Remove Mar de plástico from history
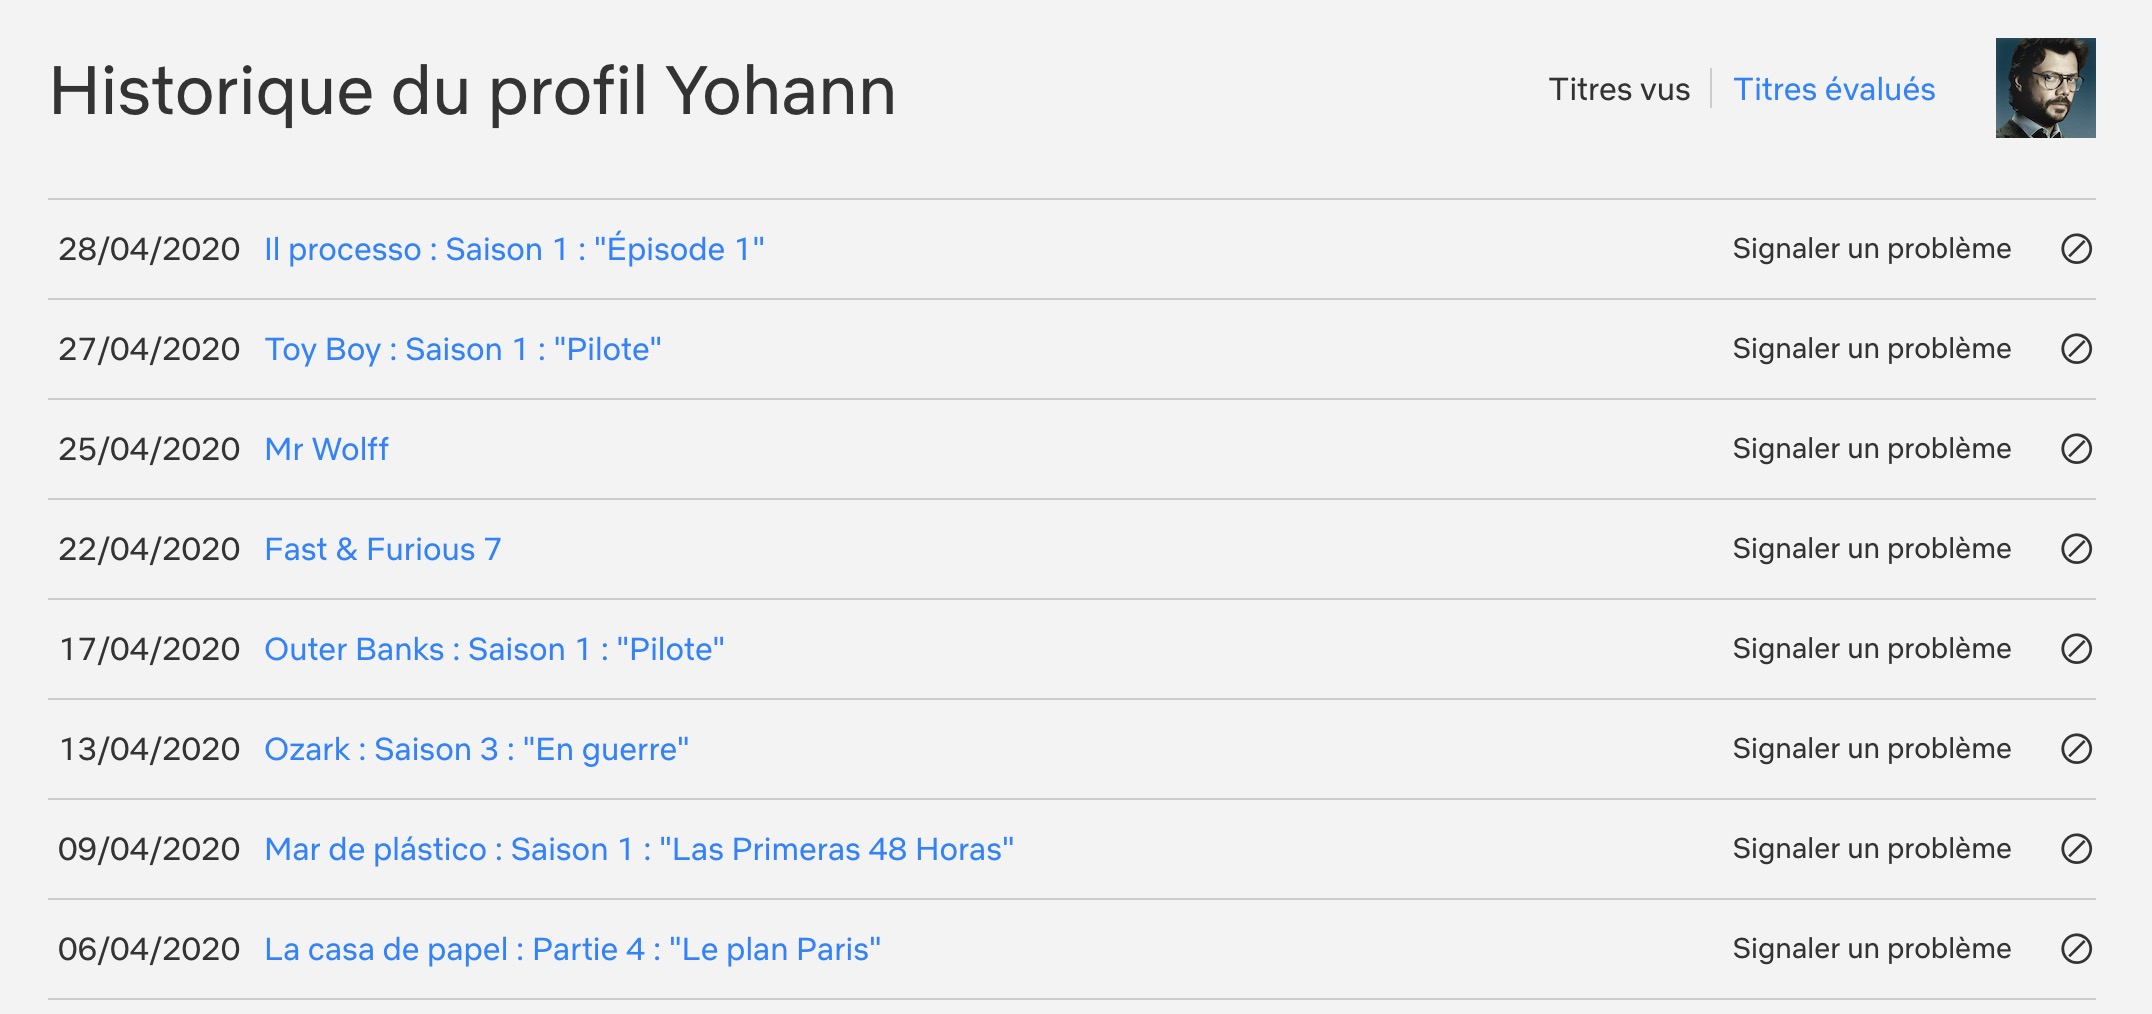Screen dimensions: 2152x1014 [2076, 849]
